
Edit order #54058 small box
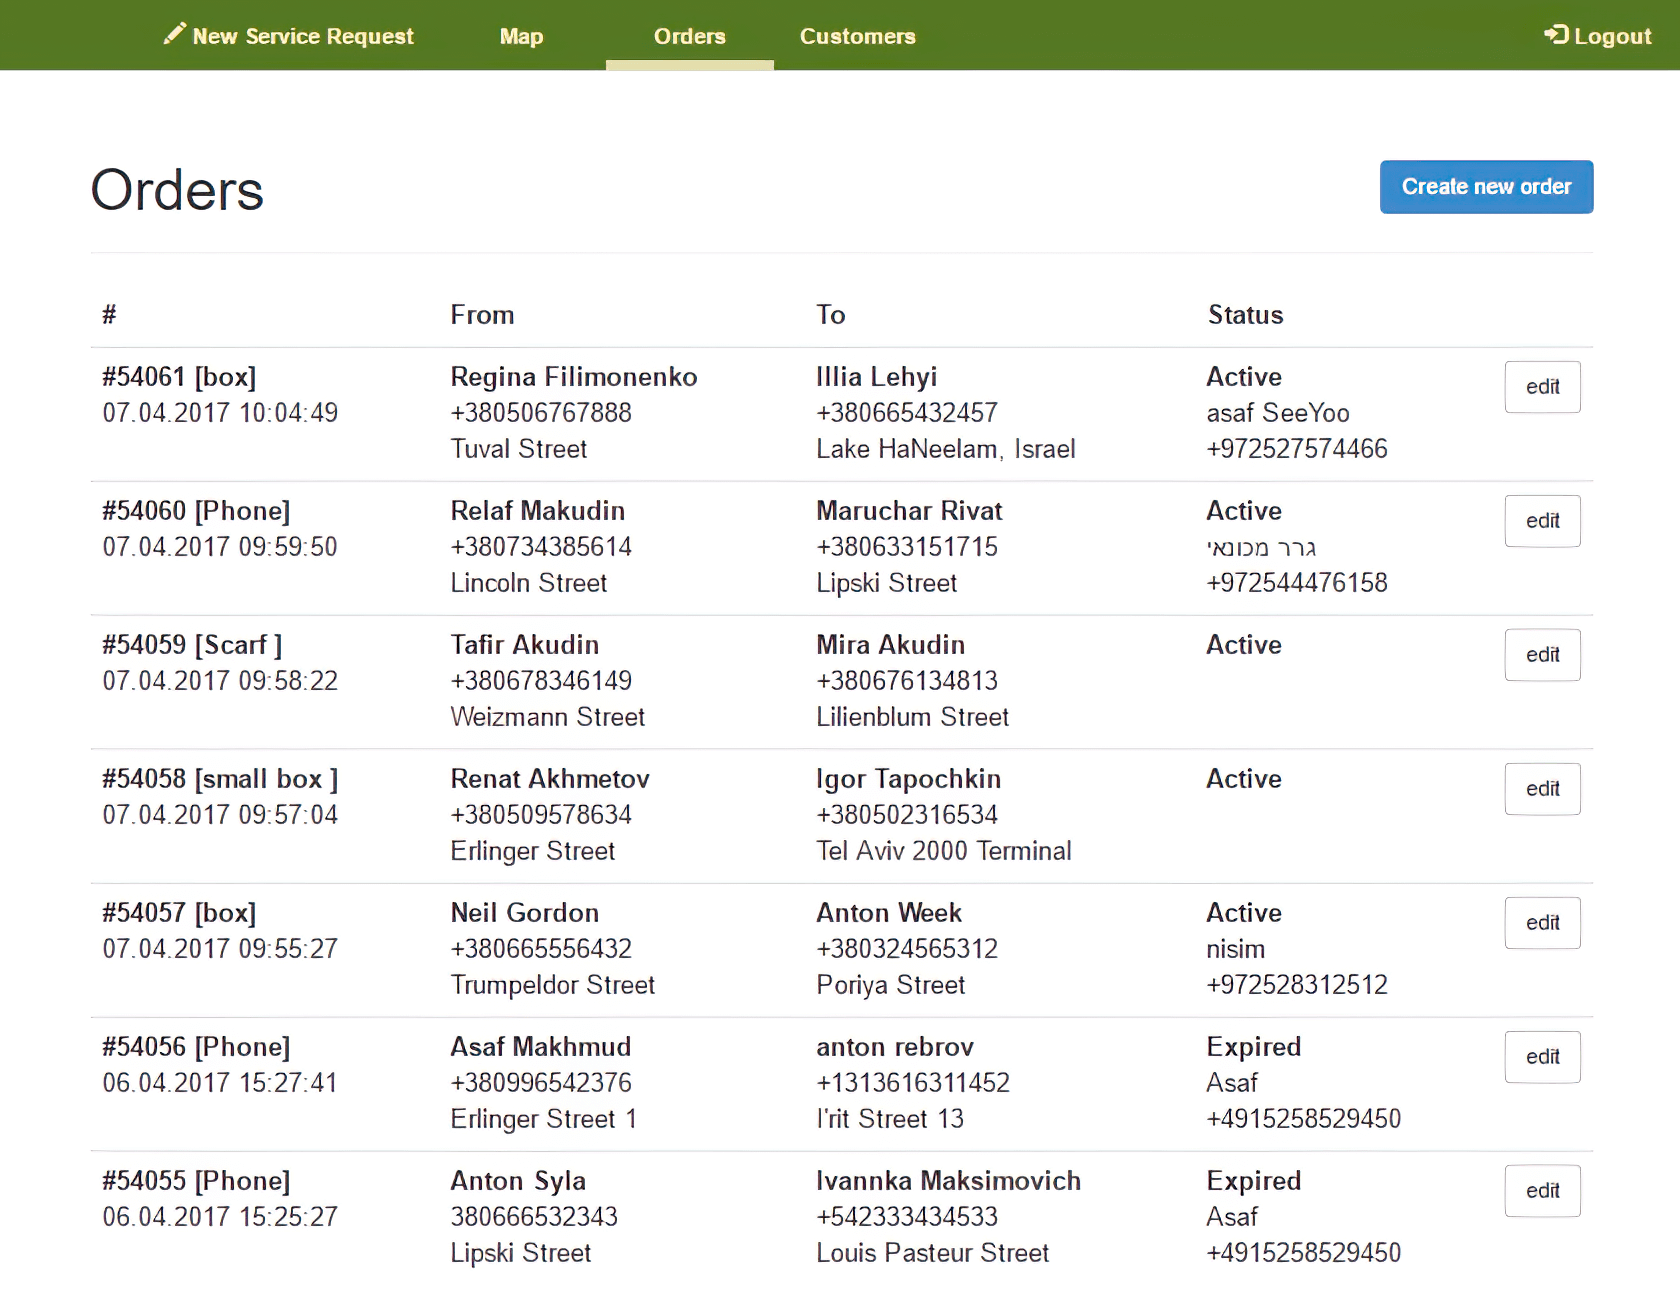[x=1541, y=789]
